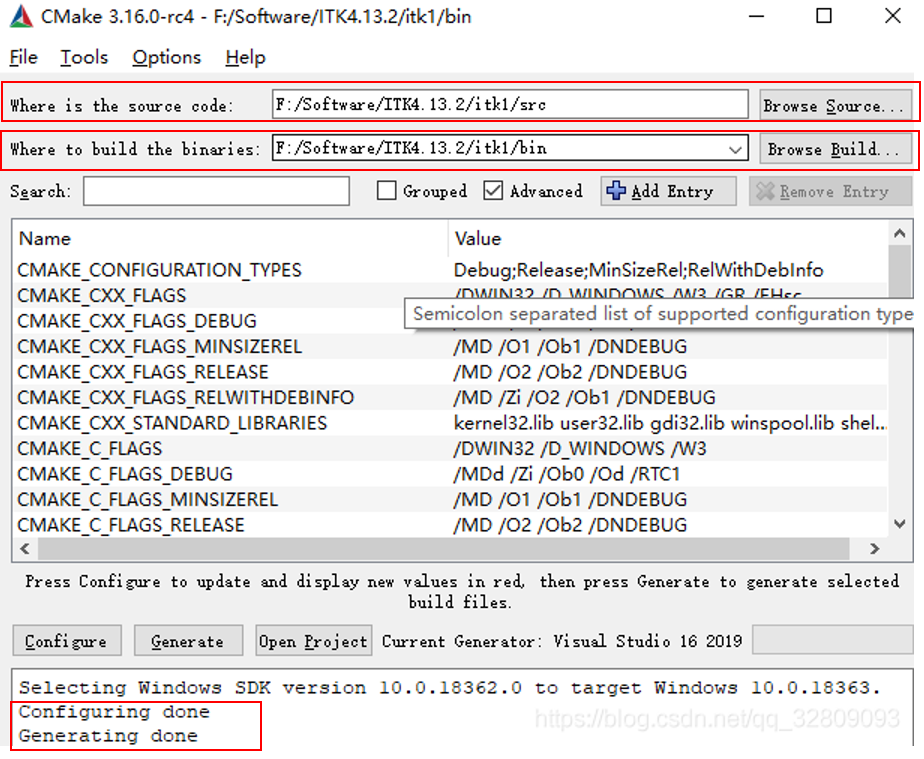Click the CMake logo icon in title bar
Image resolution: width=924 pixels, height=759 pixels.
click(21, 16)
